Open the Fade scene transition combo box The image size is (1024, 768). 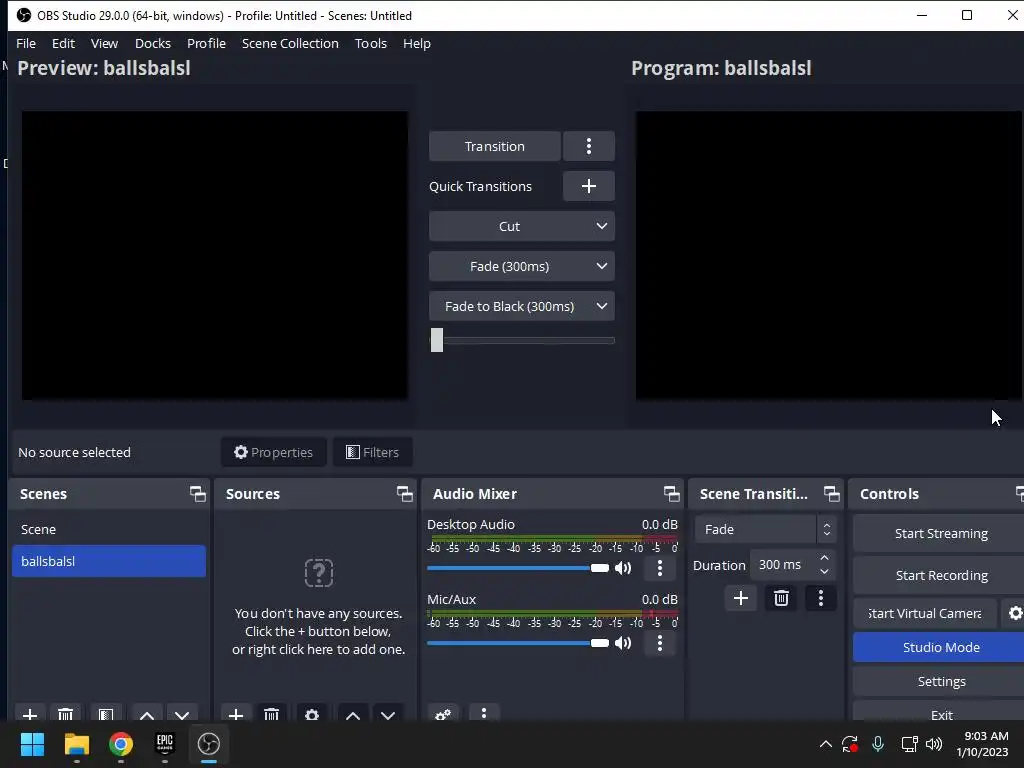pyautogui.click(x=765, y=529)
